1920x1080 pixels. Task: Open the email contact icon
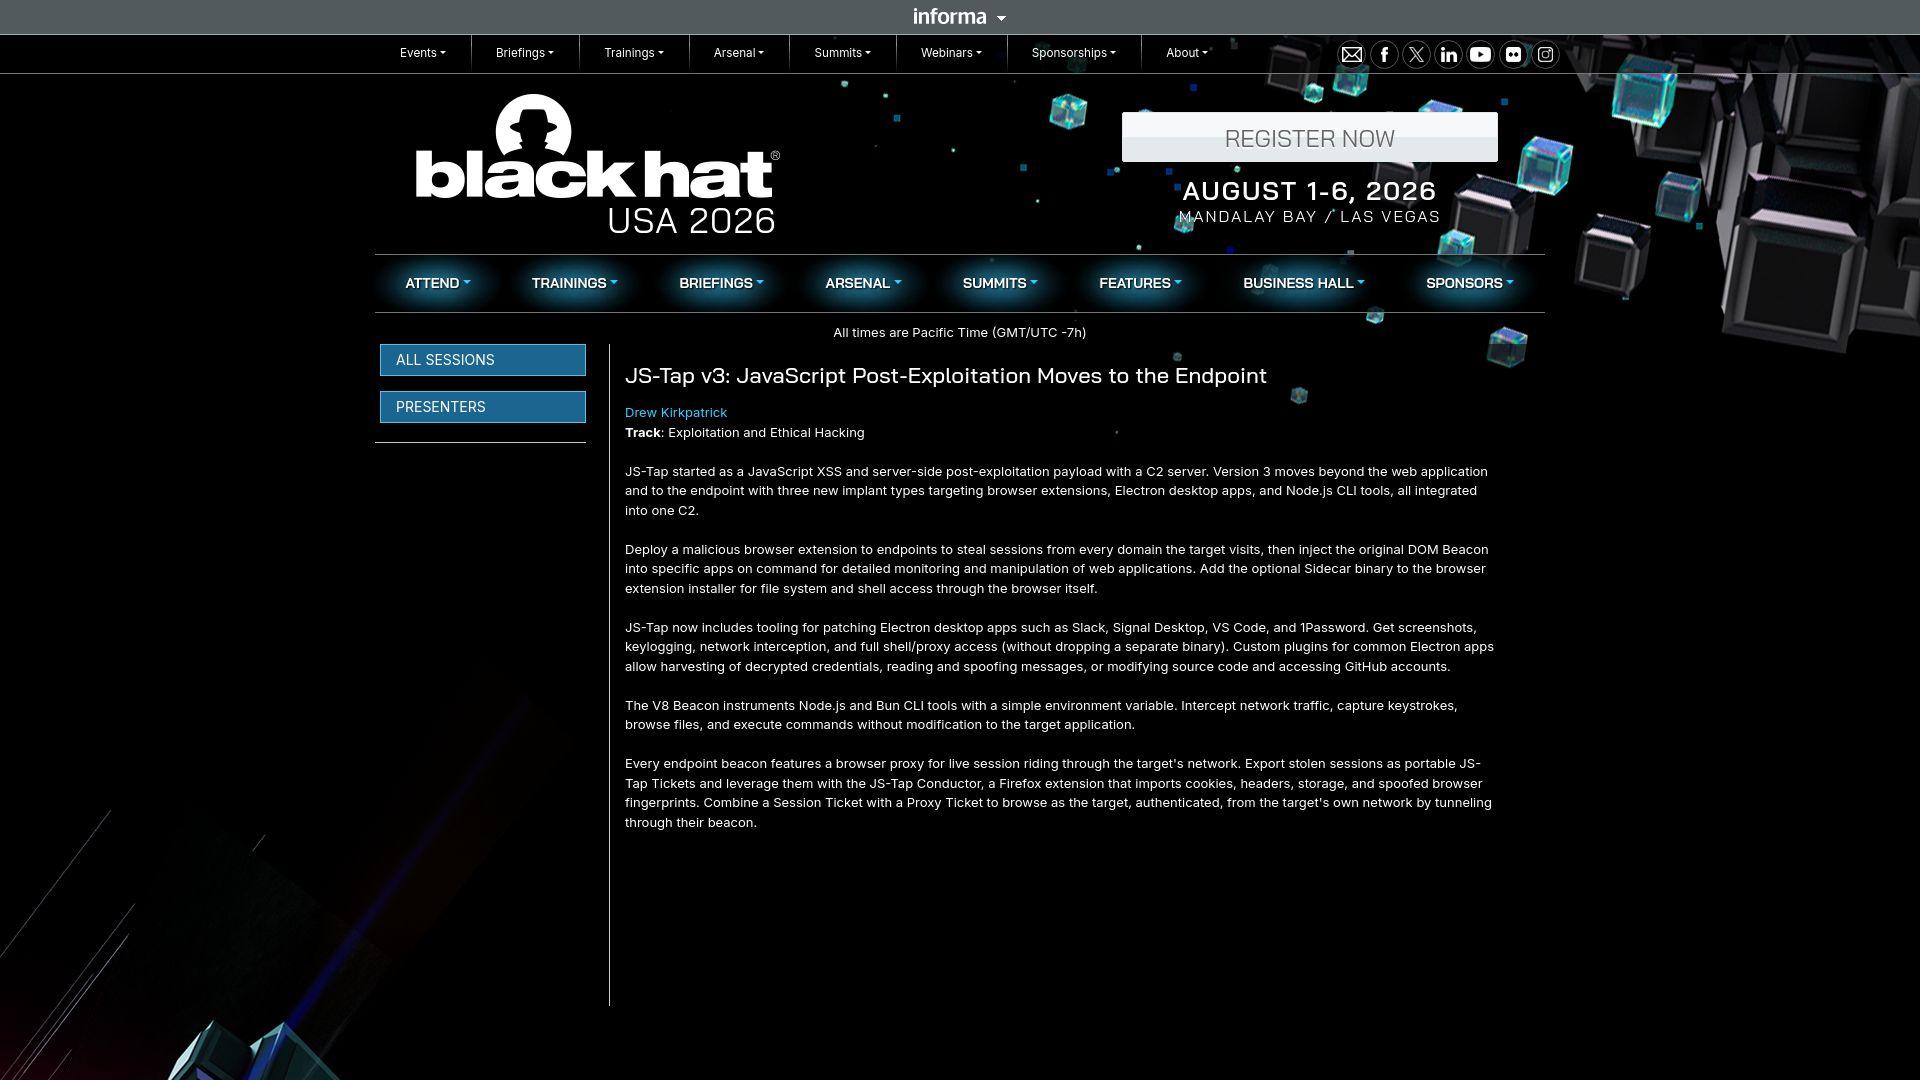1352,55
